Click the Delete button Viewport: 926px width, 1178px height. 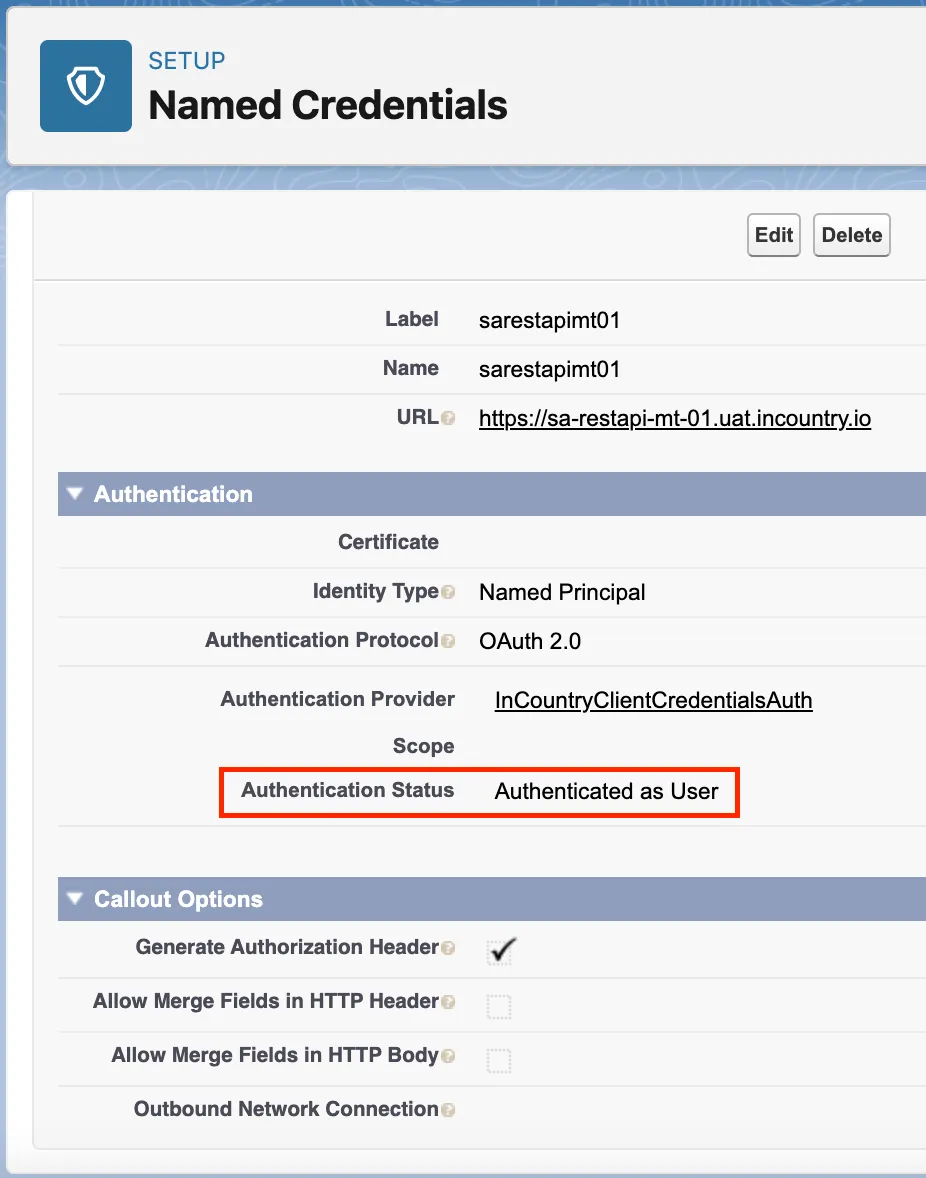851,235
